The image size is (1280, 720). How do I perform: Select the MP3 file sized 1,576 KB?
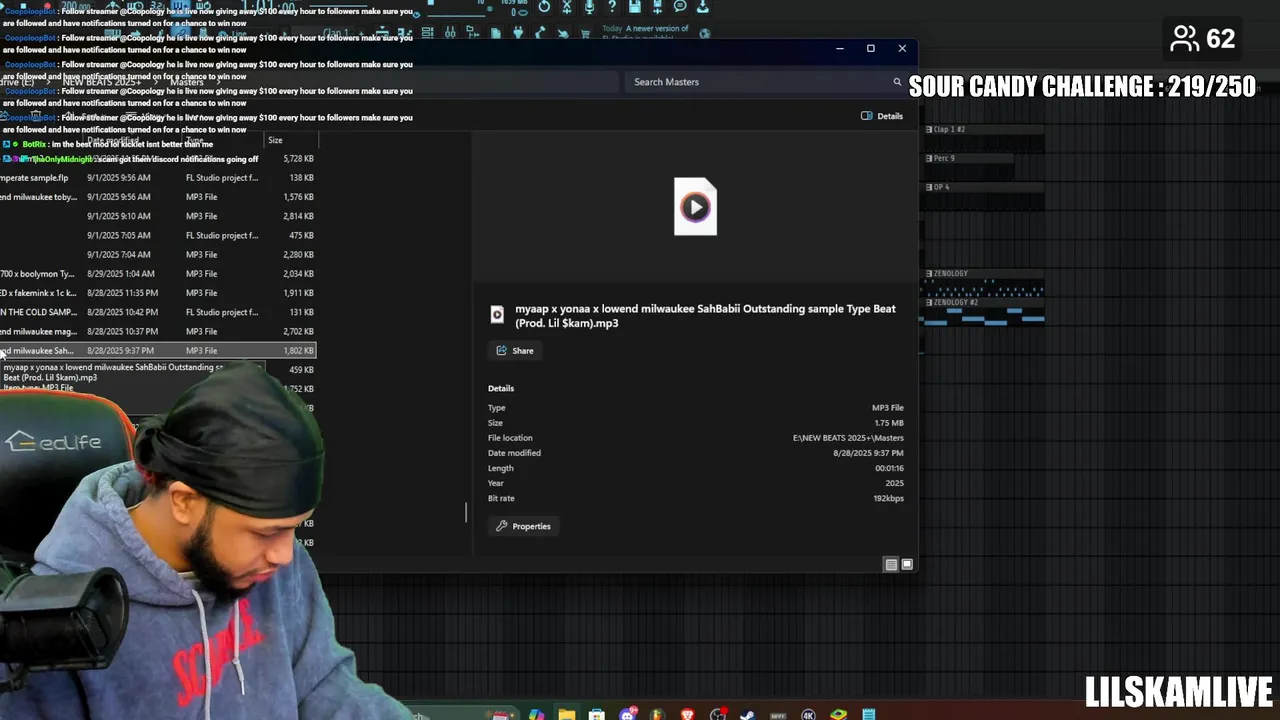click(157, 197)
